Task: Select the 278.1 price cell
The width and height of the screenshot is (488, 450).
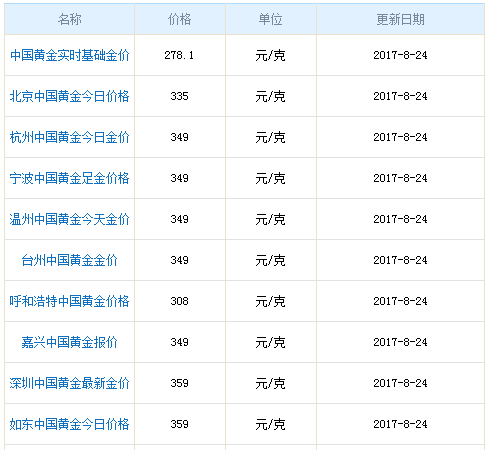Action: (179, 55)
